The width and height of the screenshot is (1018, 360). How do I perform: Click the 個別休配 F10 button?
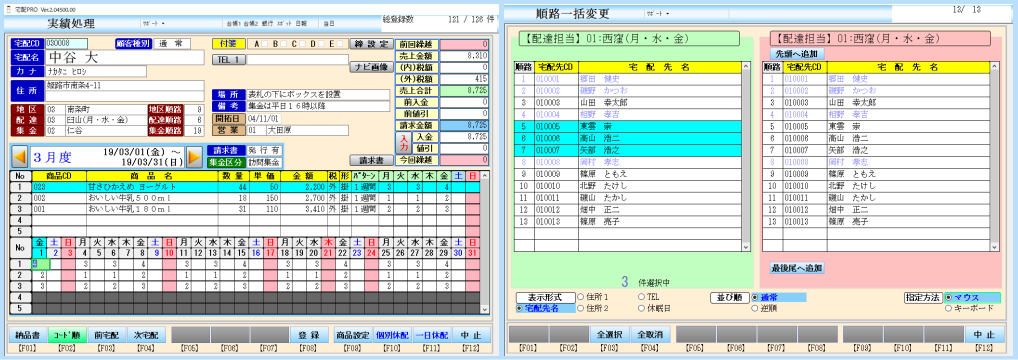pos(392,335)
